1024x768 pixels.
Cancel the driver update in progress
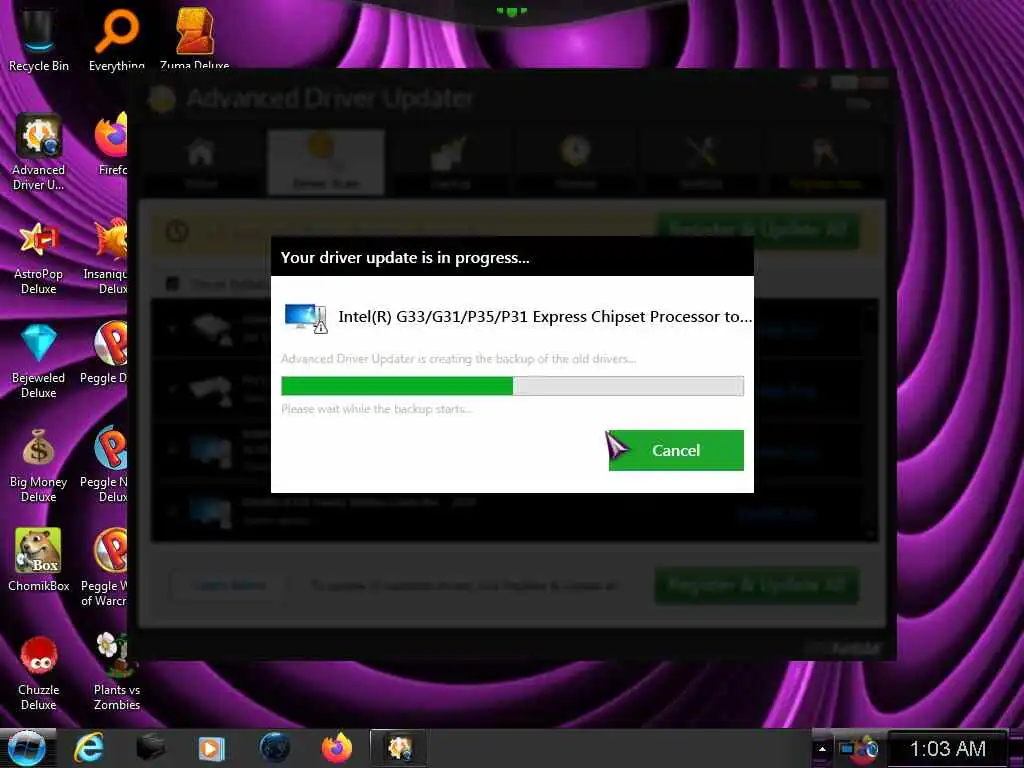(x=676, y=450)
